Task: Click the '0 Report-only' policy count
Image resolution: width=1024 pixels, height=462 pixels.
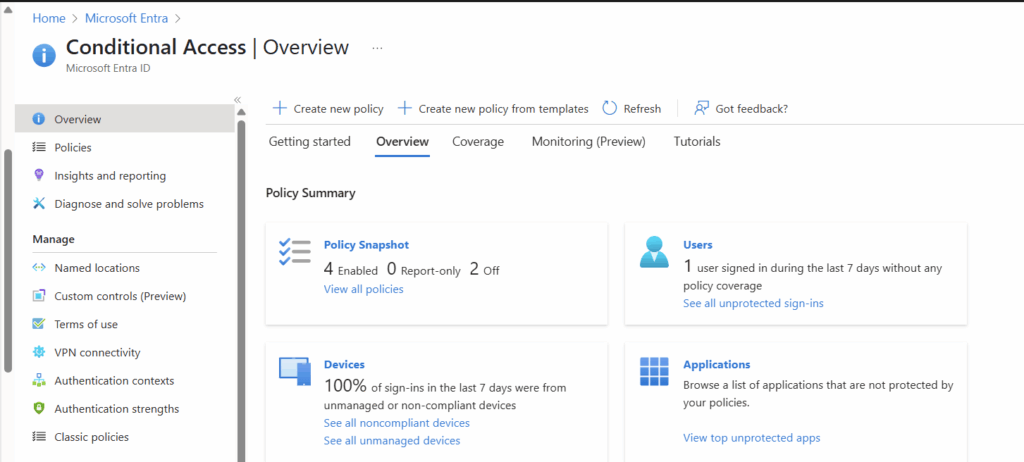Action: pyautogui.click(x=424, y=269)
